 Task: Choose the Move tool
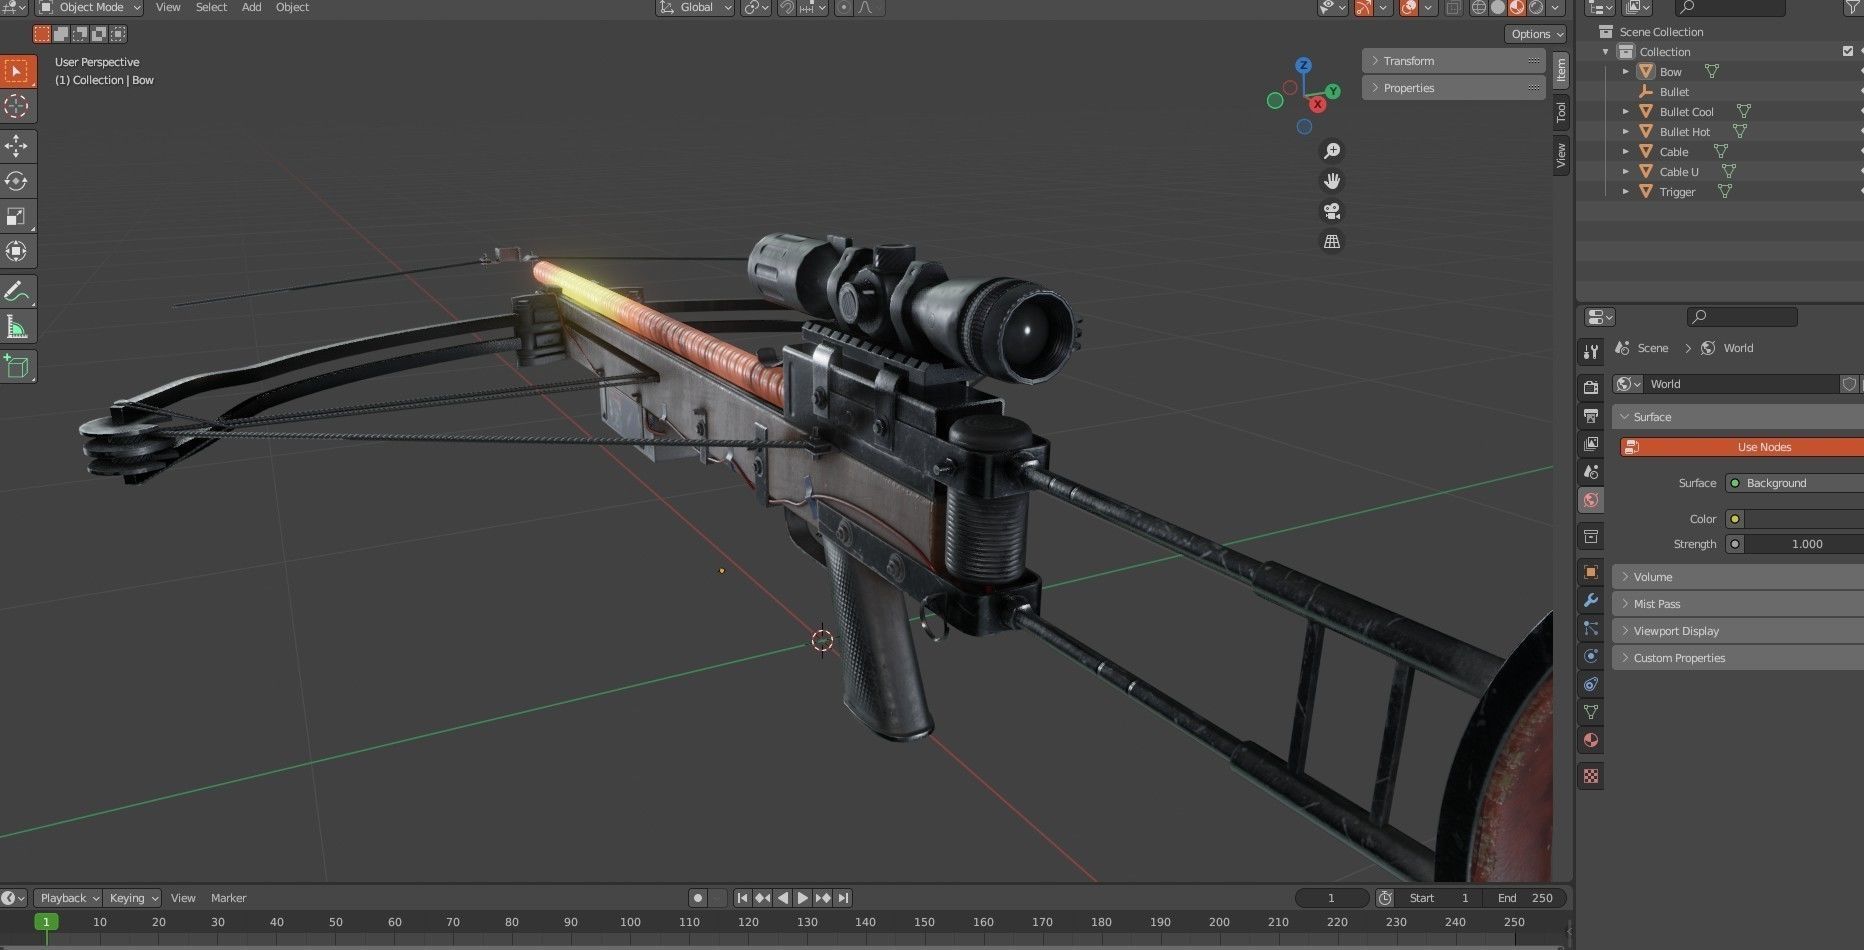pos(17,146)
